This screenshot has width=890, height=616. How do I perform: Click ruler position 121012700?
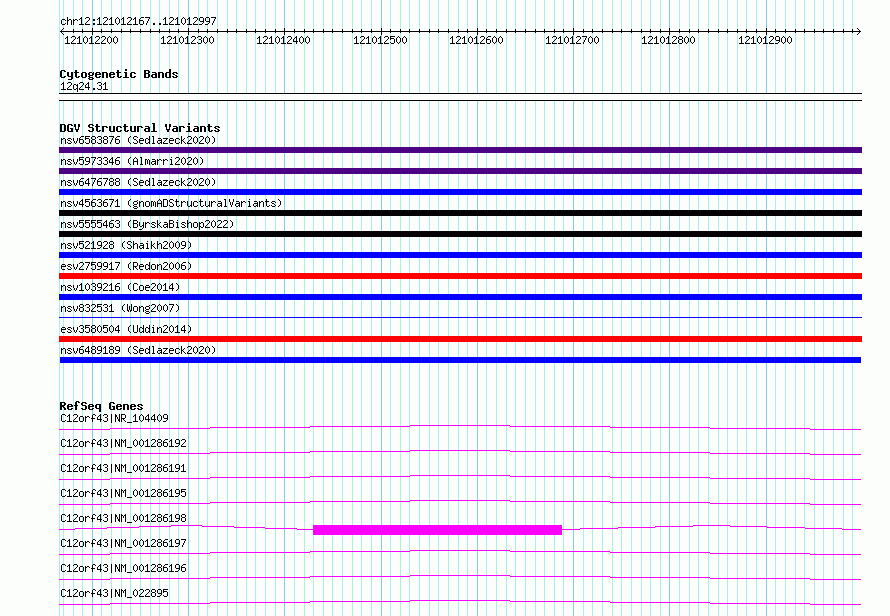coord(572,40)
